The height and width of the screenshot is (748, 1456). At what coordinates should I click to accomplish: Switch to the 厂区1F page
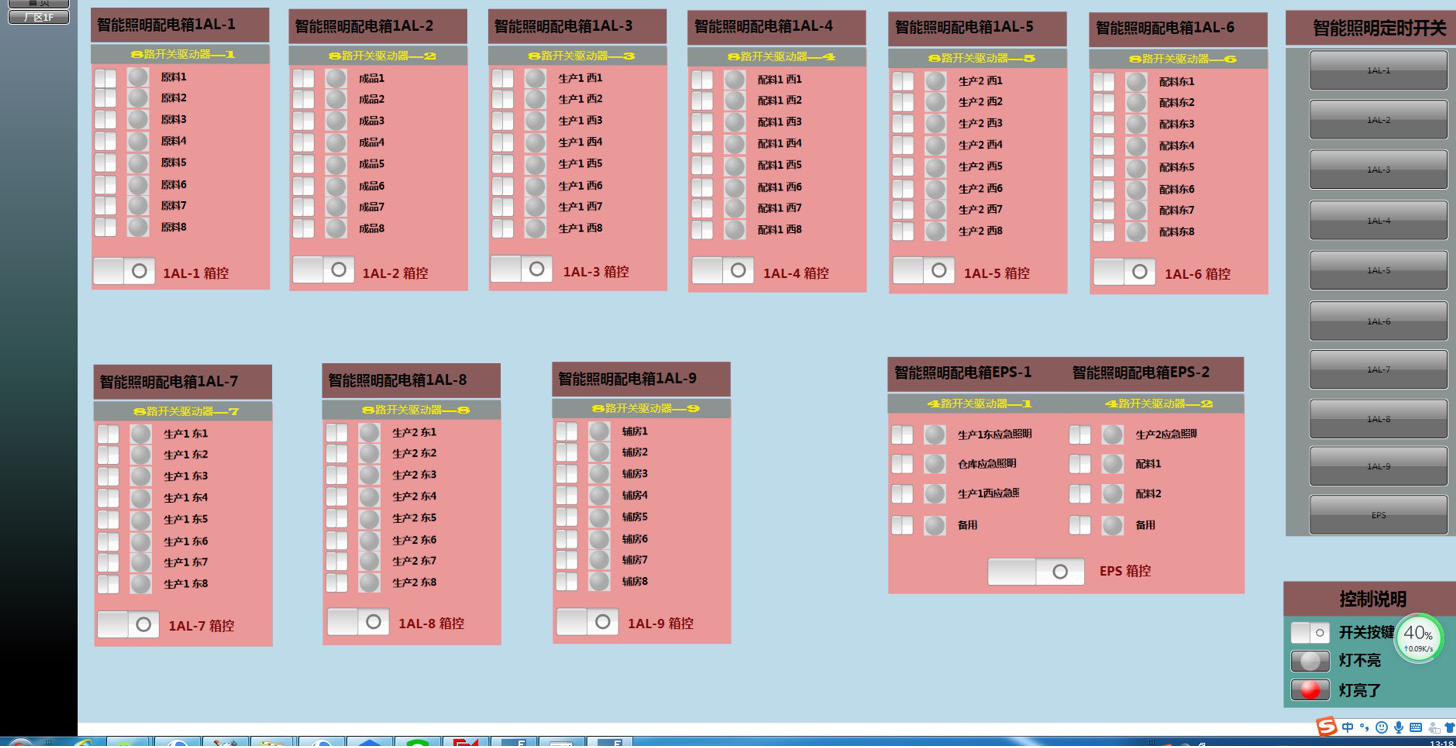38,17
